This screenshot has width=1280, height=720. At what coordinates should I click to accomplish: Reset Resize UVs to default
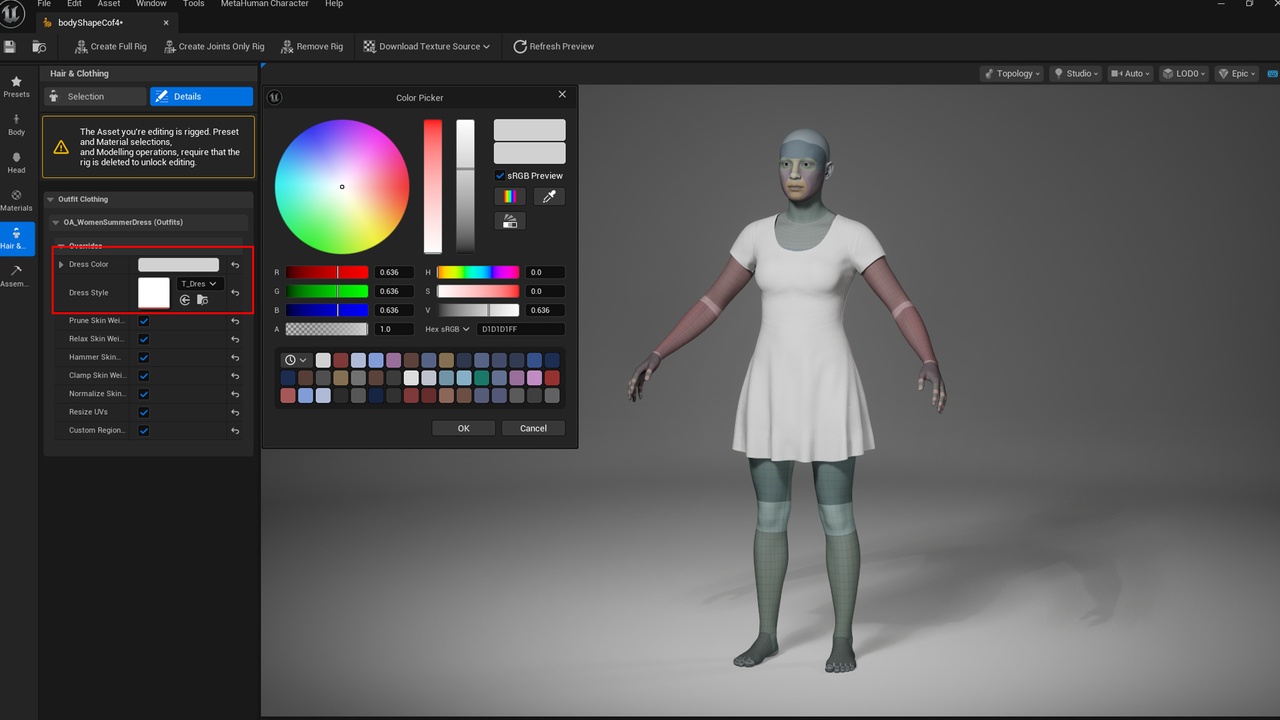tap(235, 412)
